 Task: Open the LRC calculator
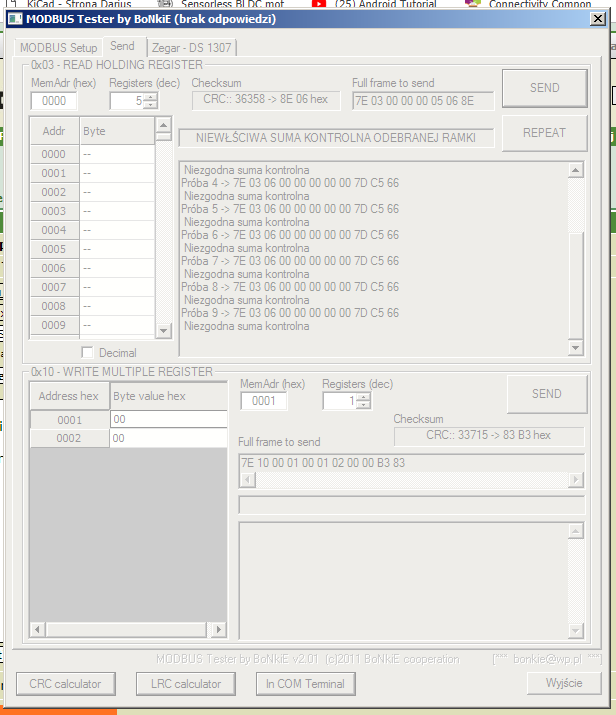pyautogui.click(x=185, y=684)
